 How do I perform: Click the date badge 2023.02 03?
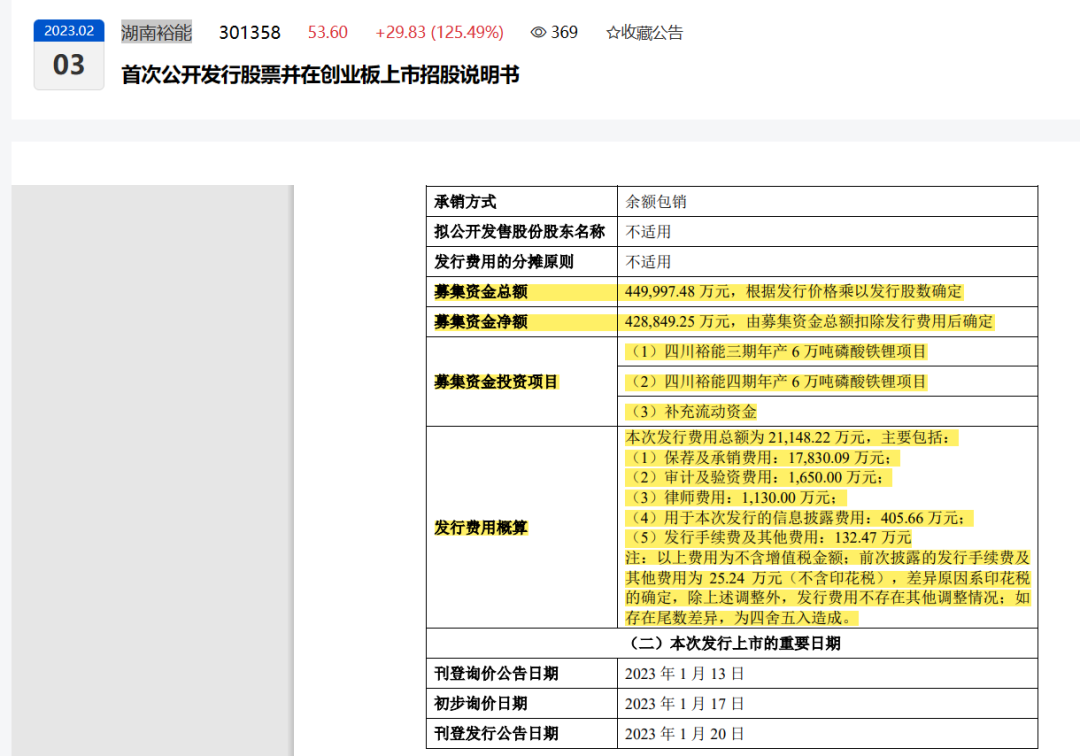click(x=69, y=54)
